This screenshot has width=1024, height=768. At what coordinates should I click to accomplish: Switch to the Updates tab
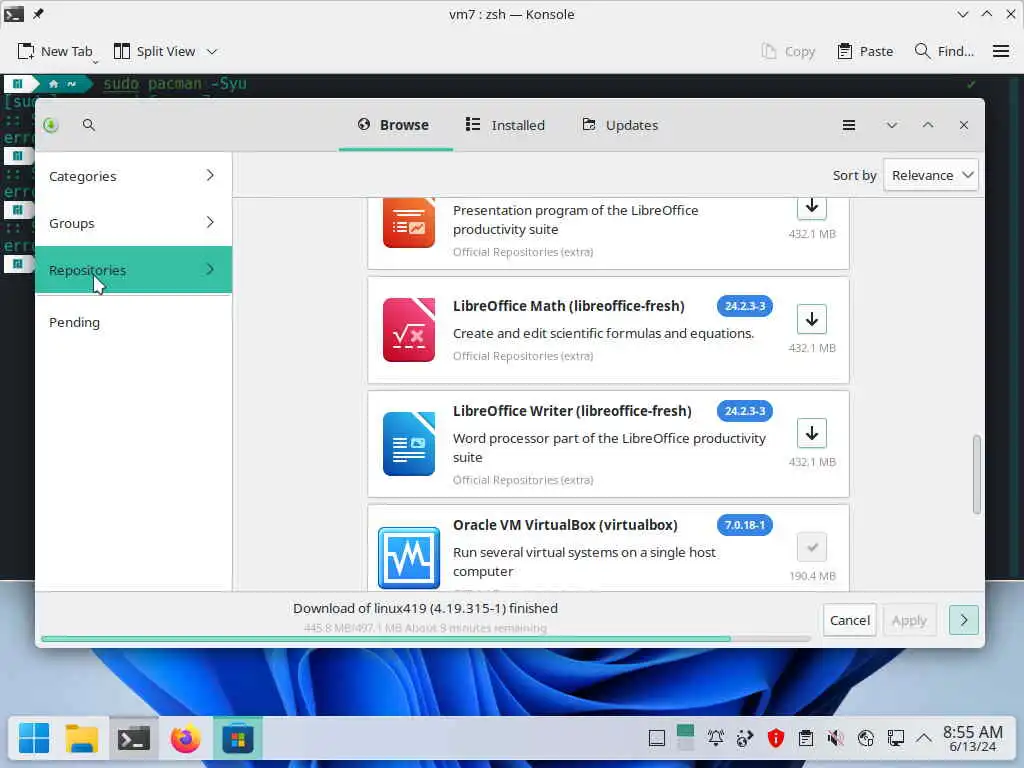620,125
